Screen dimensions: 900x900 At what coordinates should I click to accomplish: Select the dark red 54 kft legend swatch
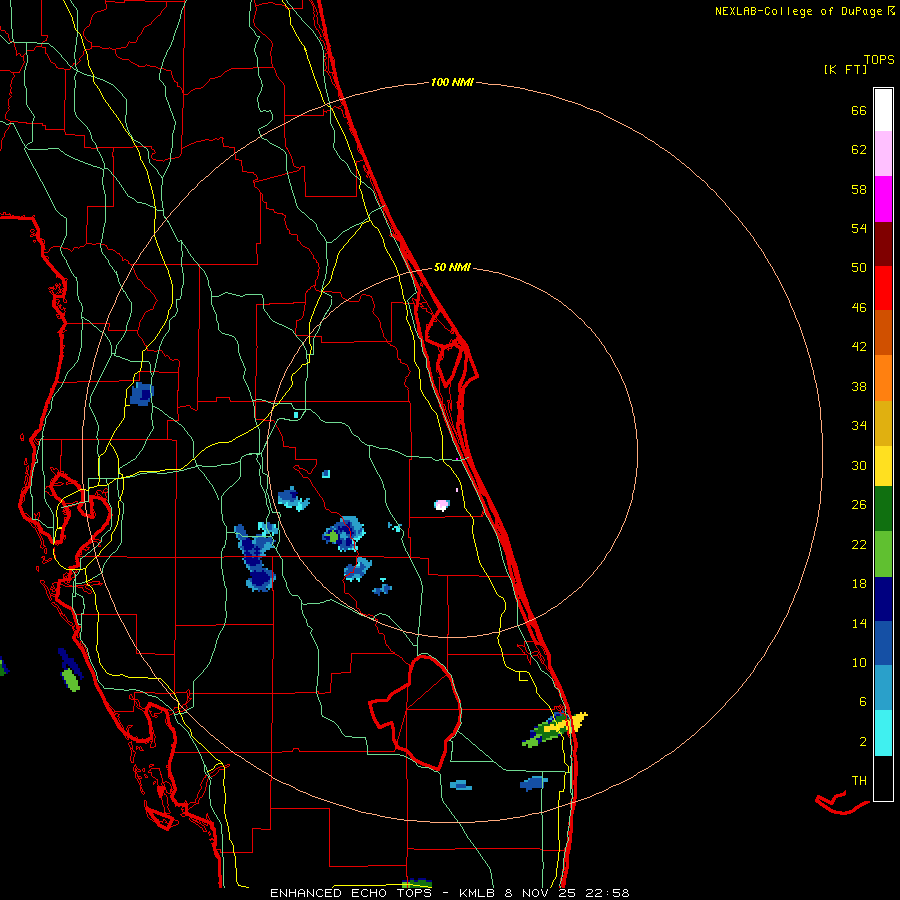(883, 244)
